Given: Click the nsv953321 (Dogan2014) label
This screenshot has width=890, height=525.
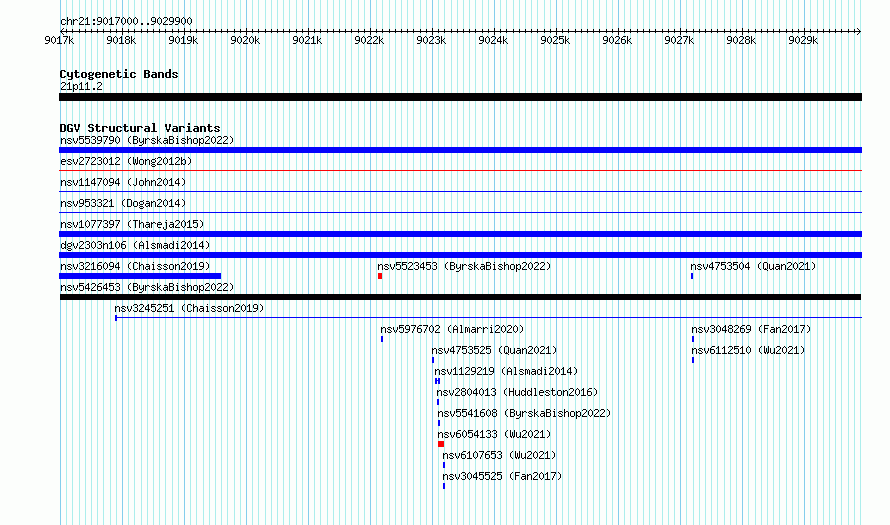Looking at the screenshot, I should click(x=123, y=203).
